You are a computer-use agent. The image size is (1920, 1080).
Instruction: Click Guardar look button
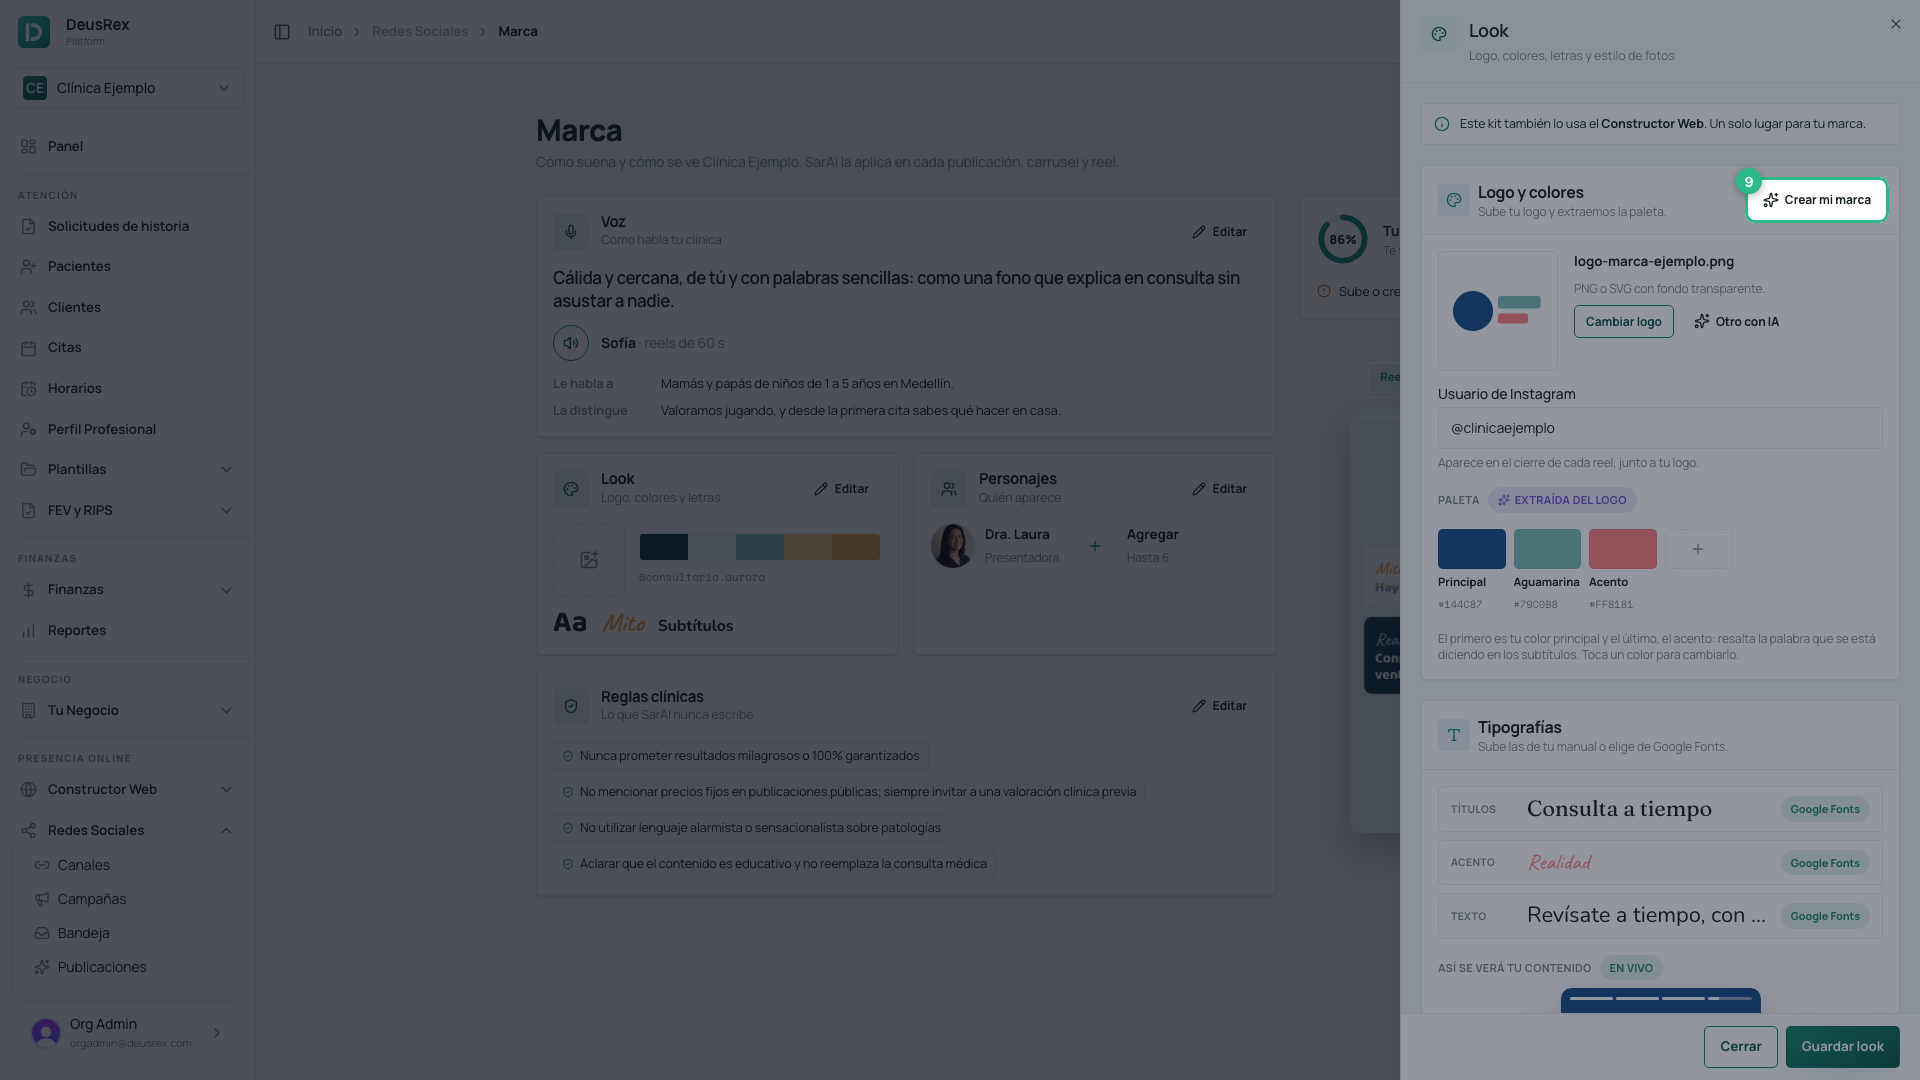[1842, 1047]
